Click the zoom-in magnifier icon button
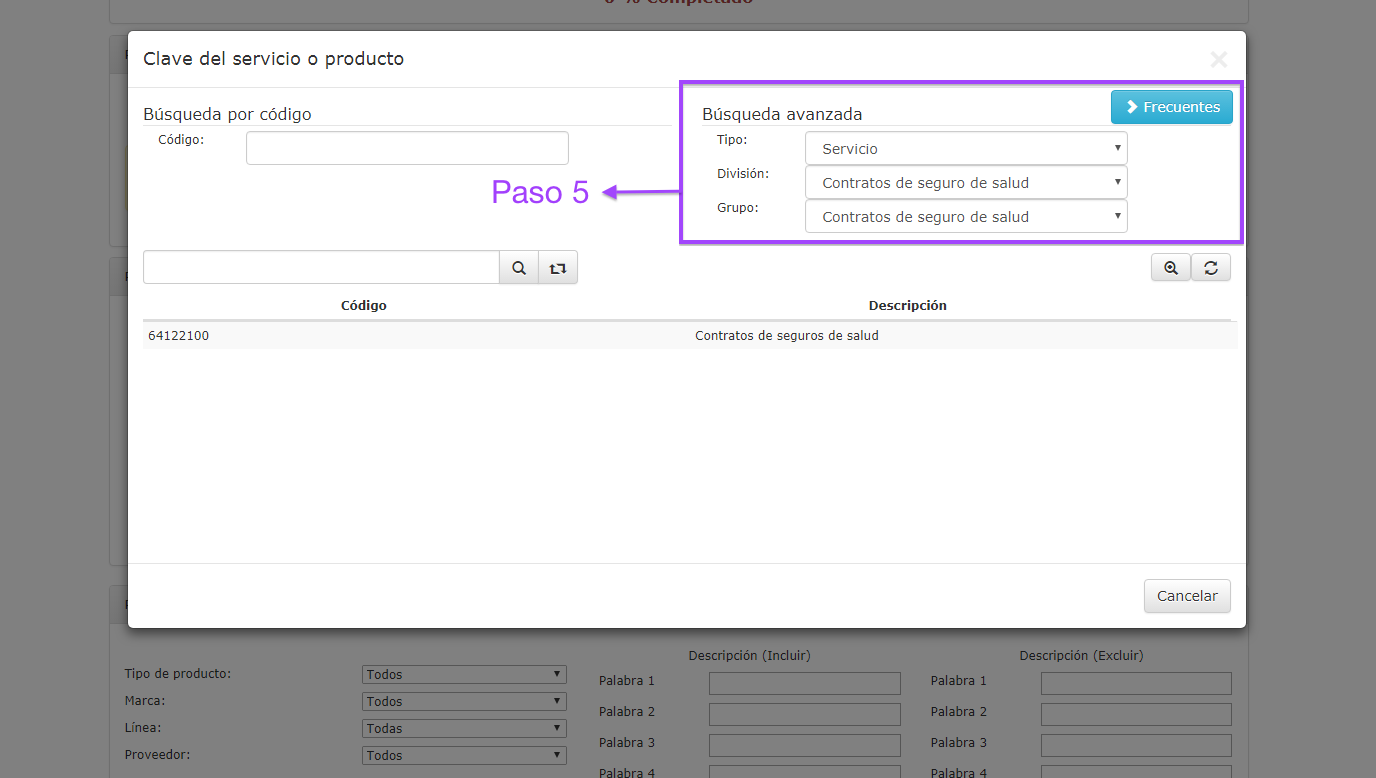Screen dimensions: 1376x778 (1171, 268)
